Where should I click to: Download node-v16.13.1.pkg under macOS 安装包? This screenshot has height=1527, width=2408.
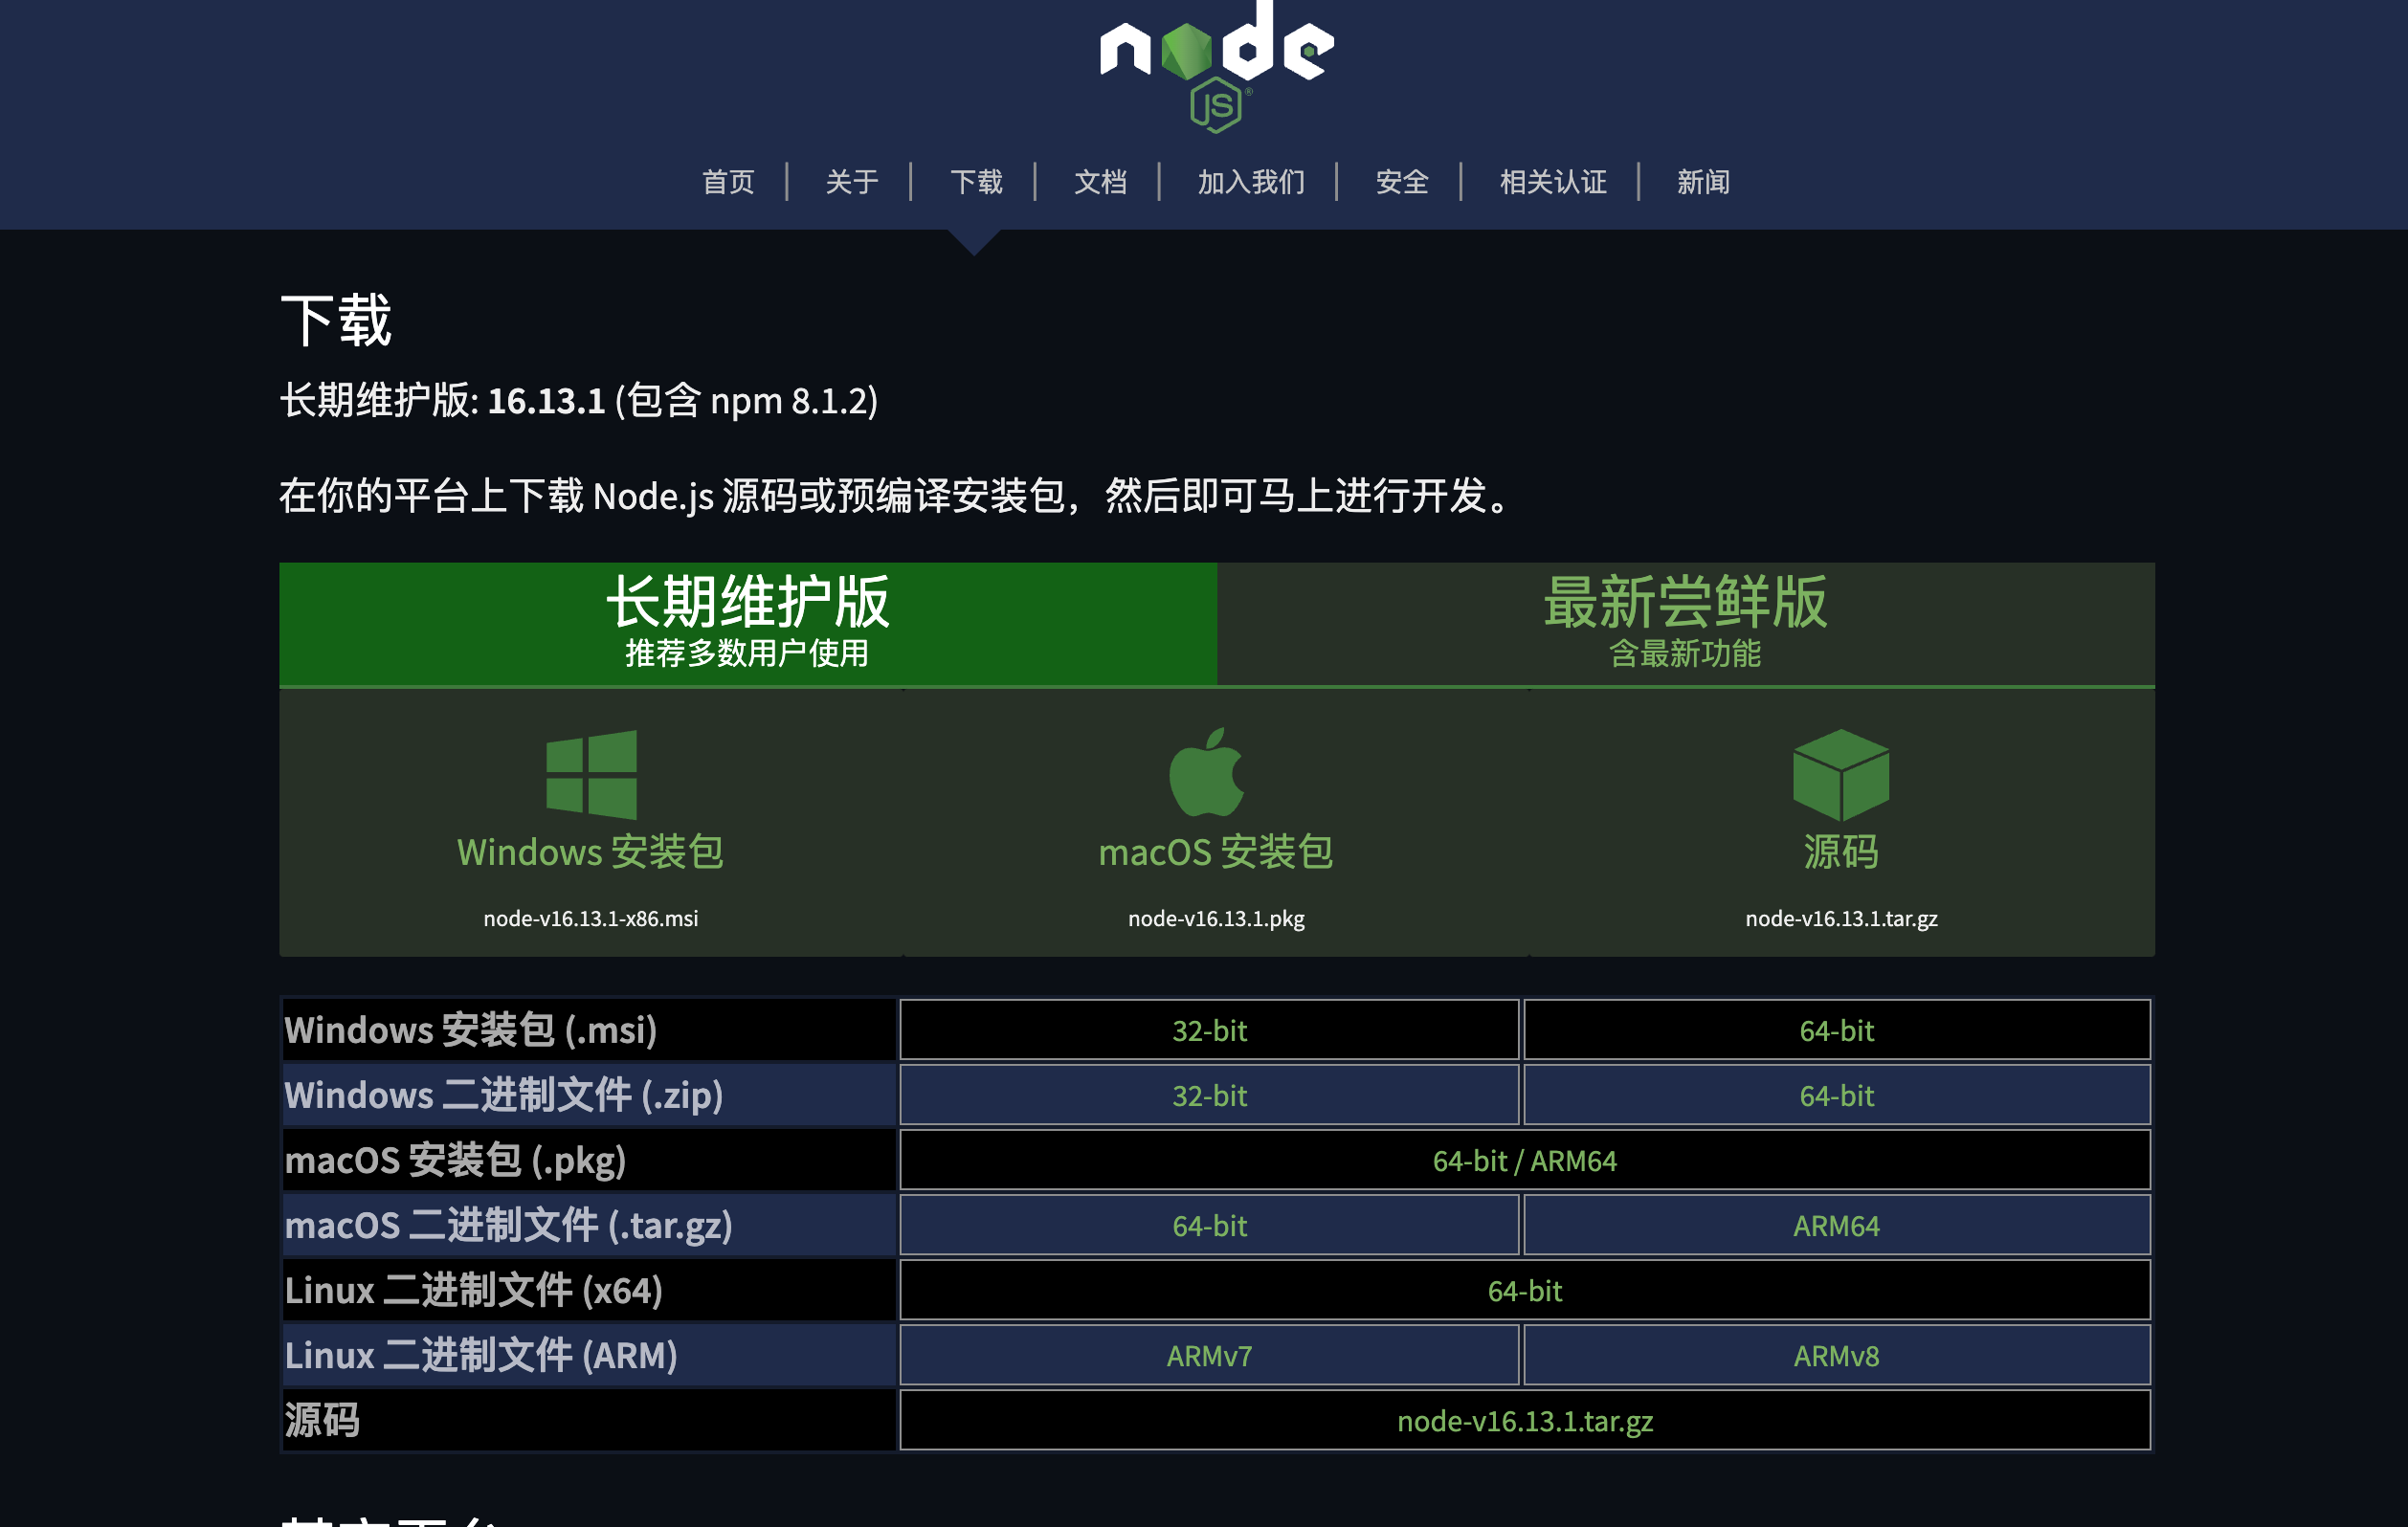(x=1216, y=918)
